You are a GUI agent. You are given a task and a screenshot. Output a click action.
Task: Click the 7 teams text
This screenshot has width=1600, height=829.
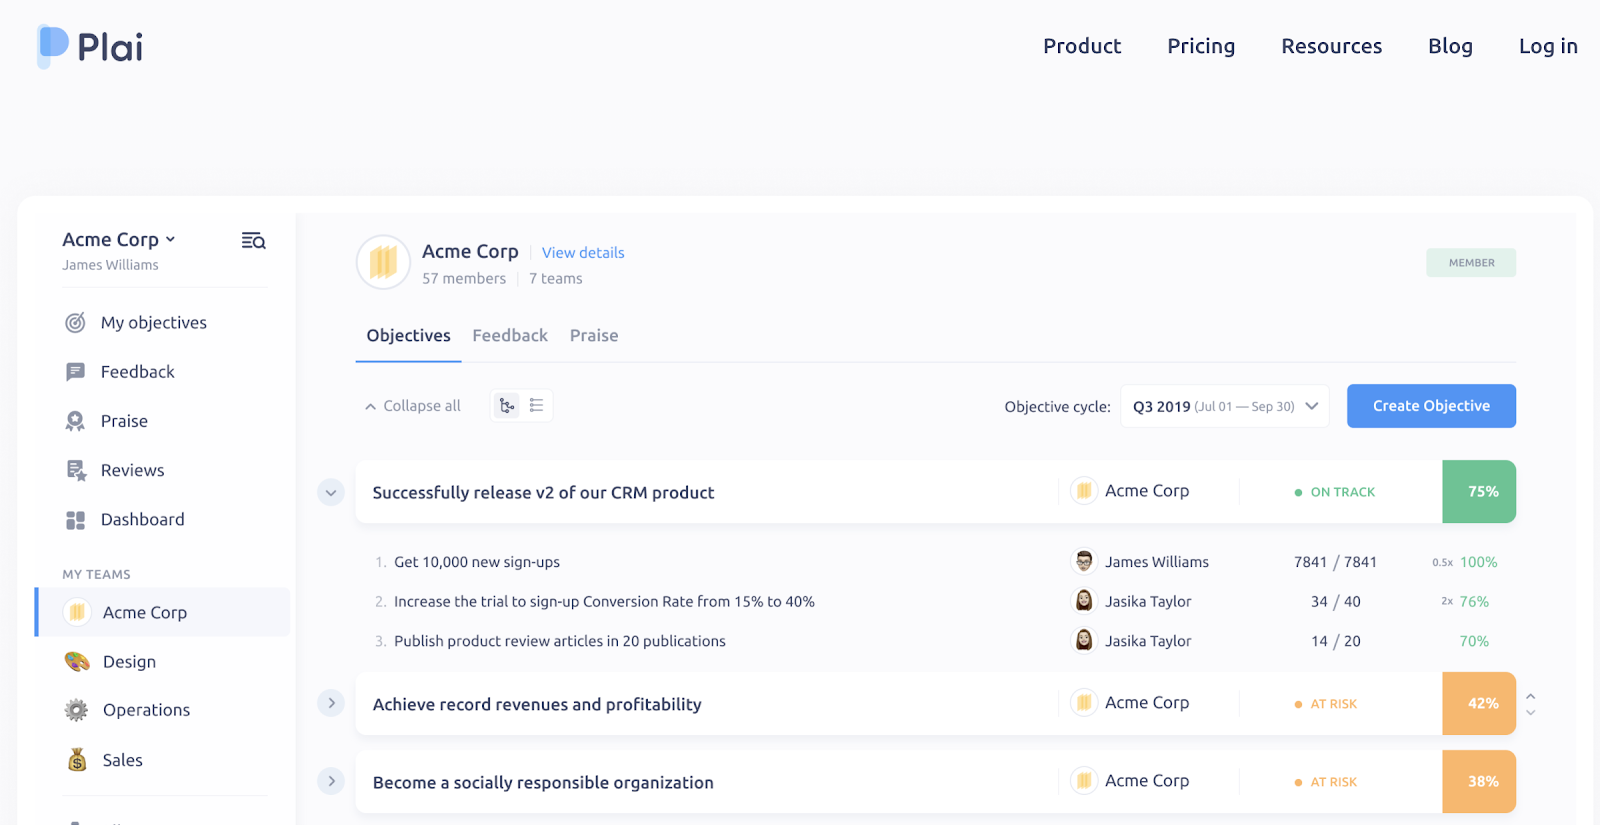pyautogui.click(x=555, y=279)
